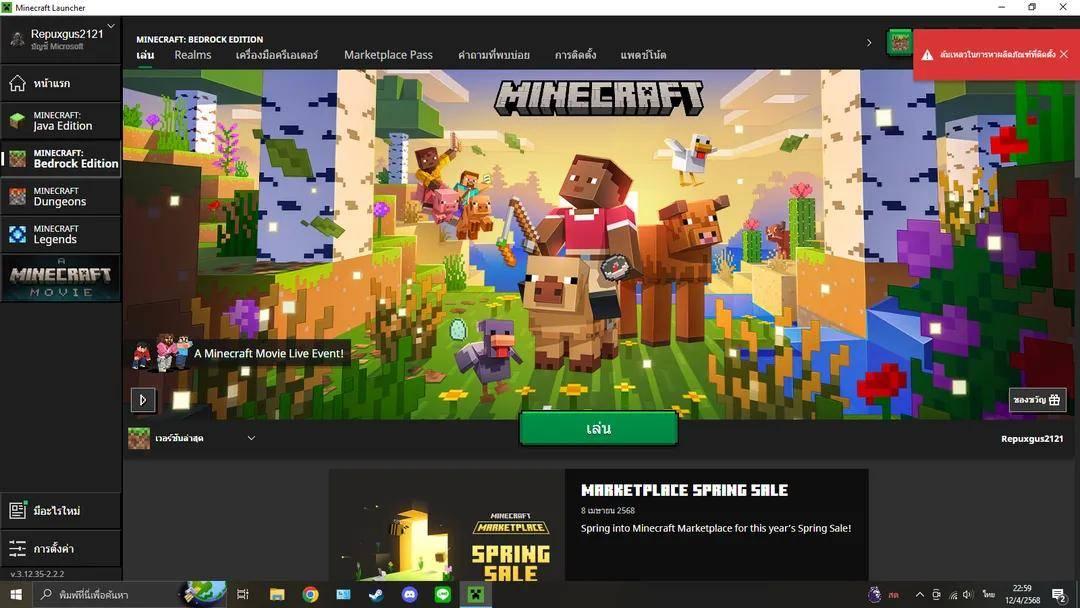
Task: Open A Minecraft Movie promo tile
Action: pos(61,278)
